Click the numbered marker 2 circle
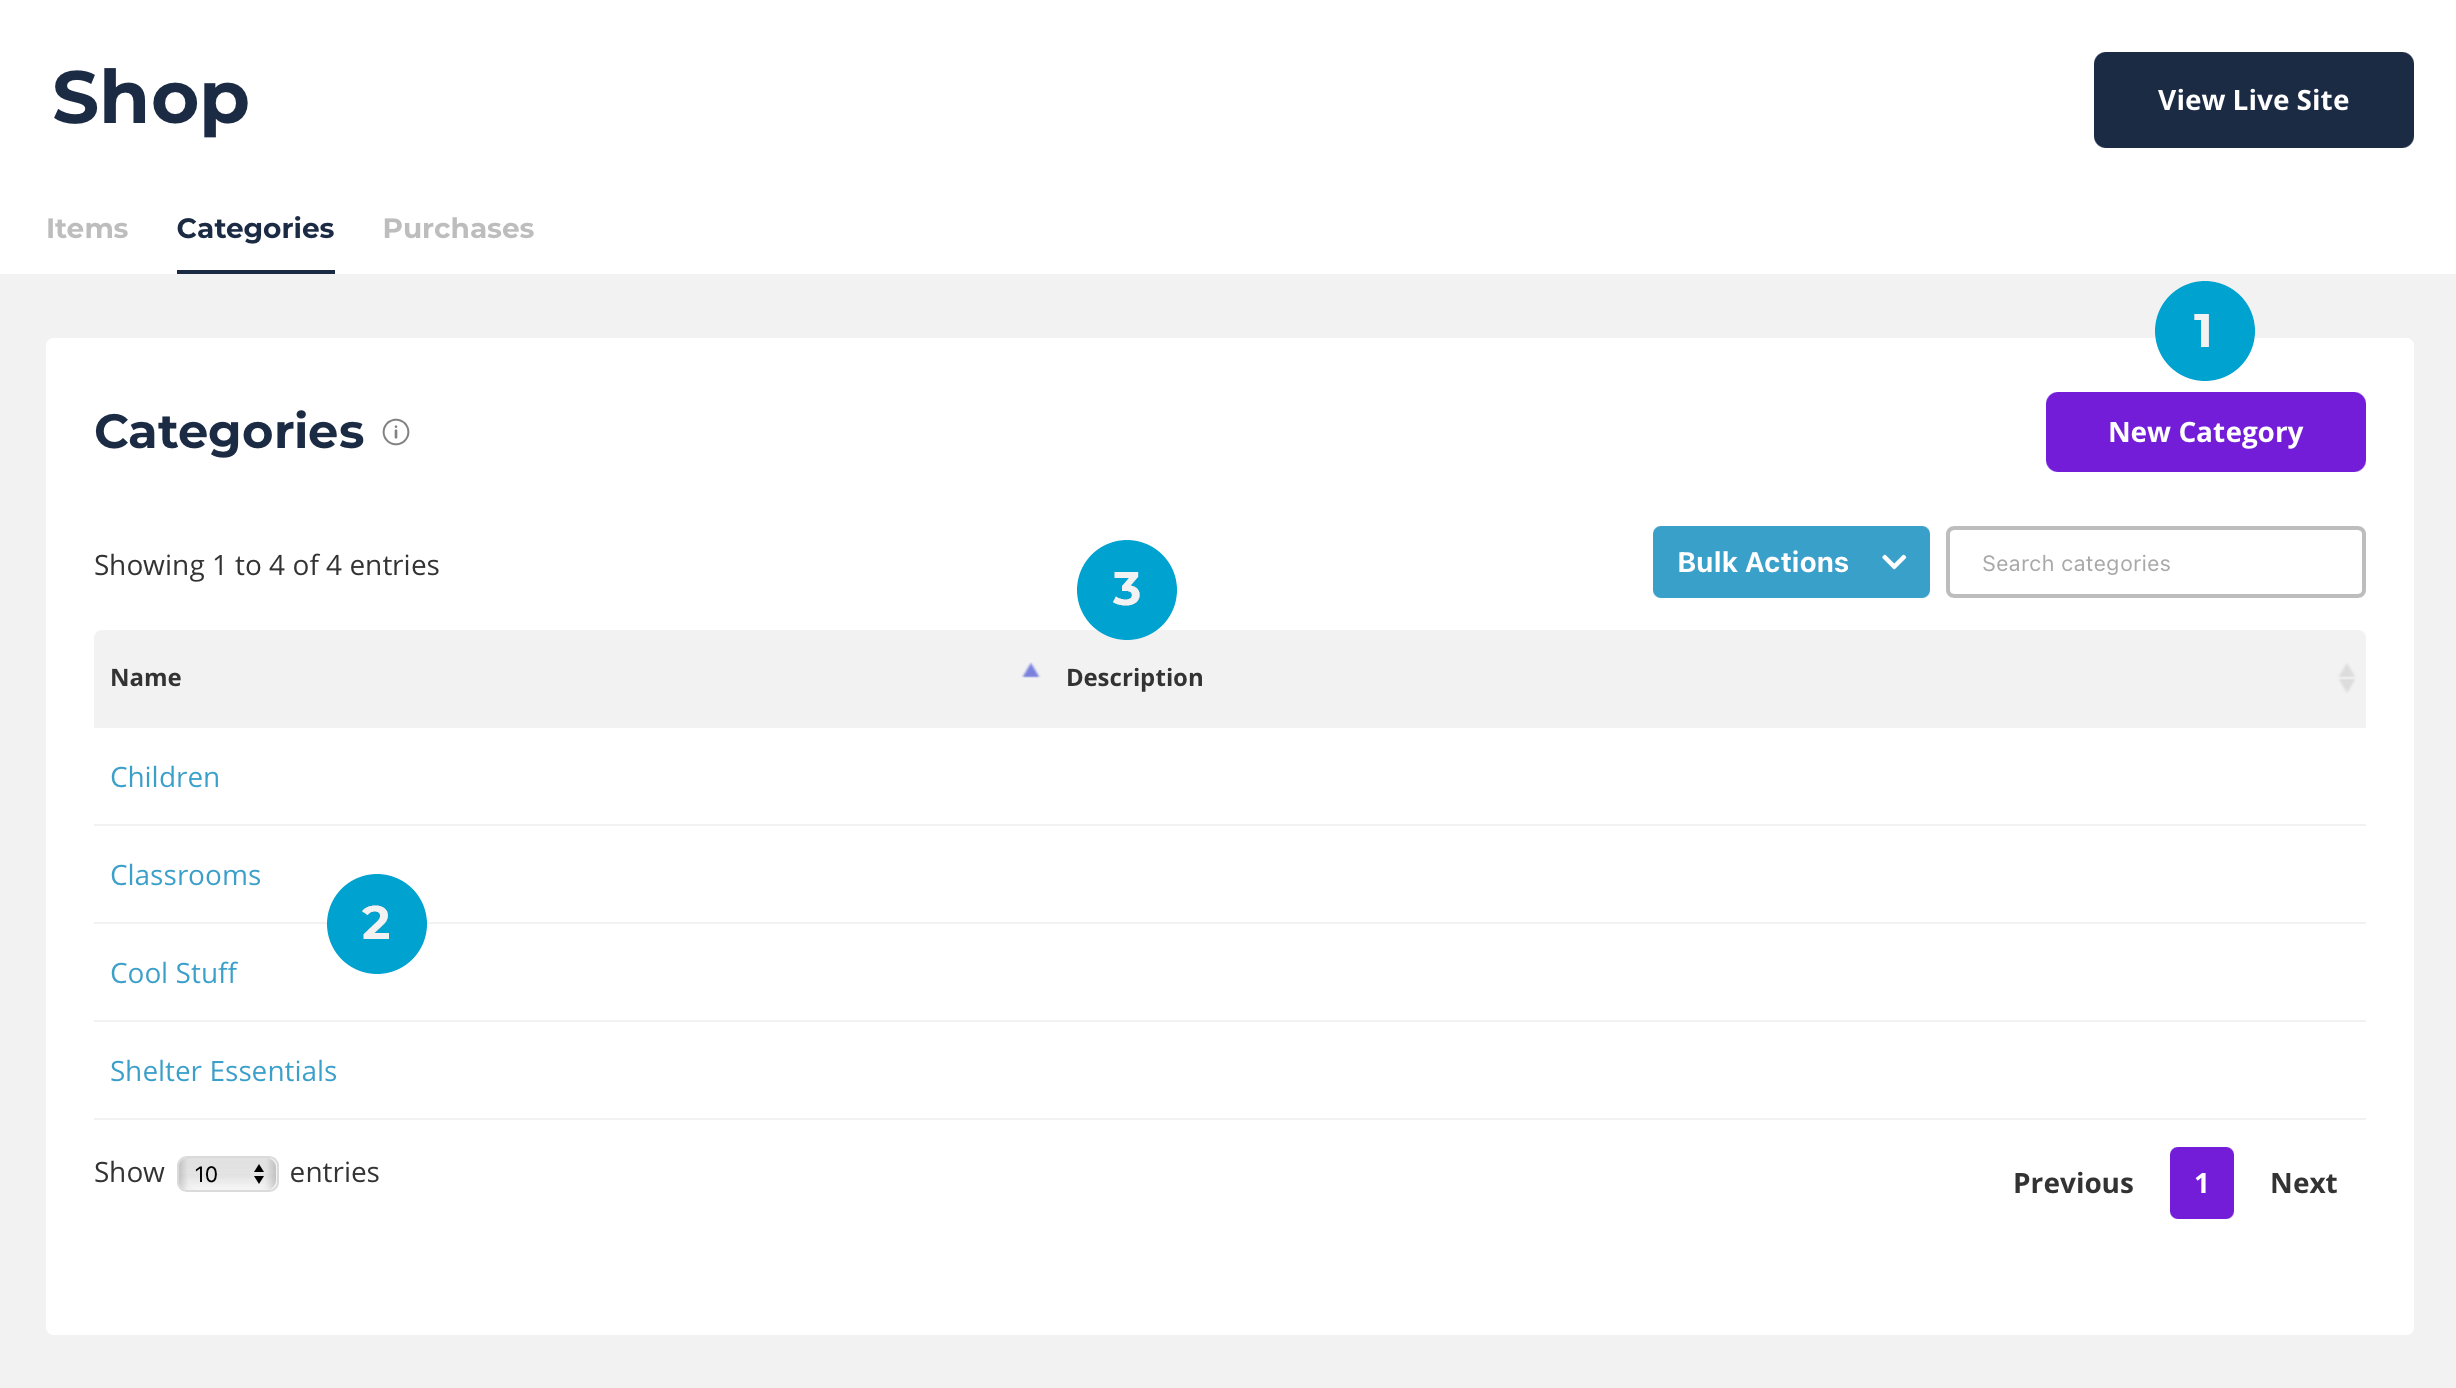 tap(376, 923)
